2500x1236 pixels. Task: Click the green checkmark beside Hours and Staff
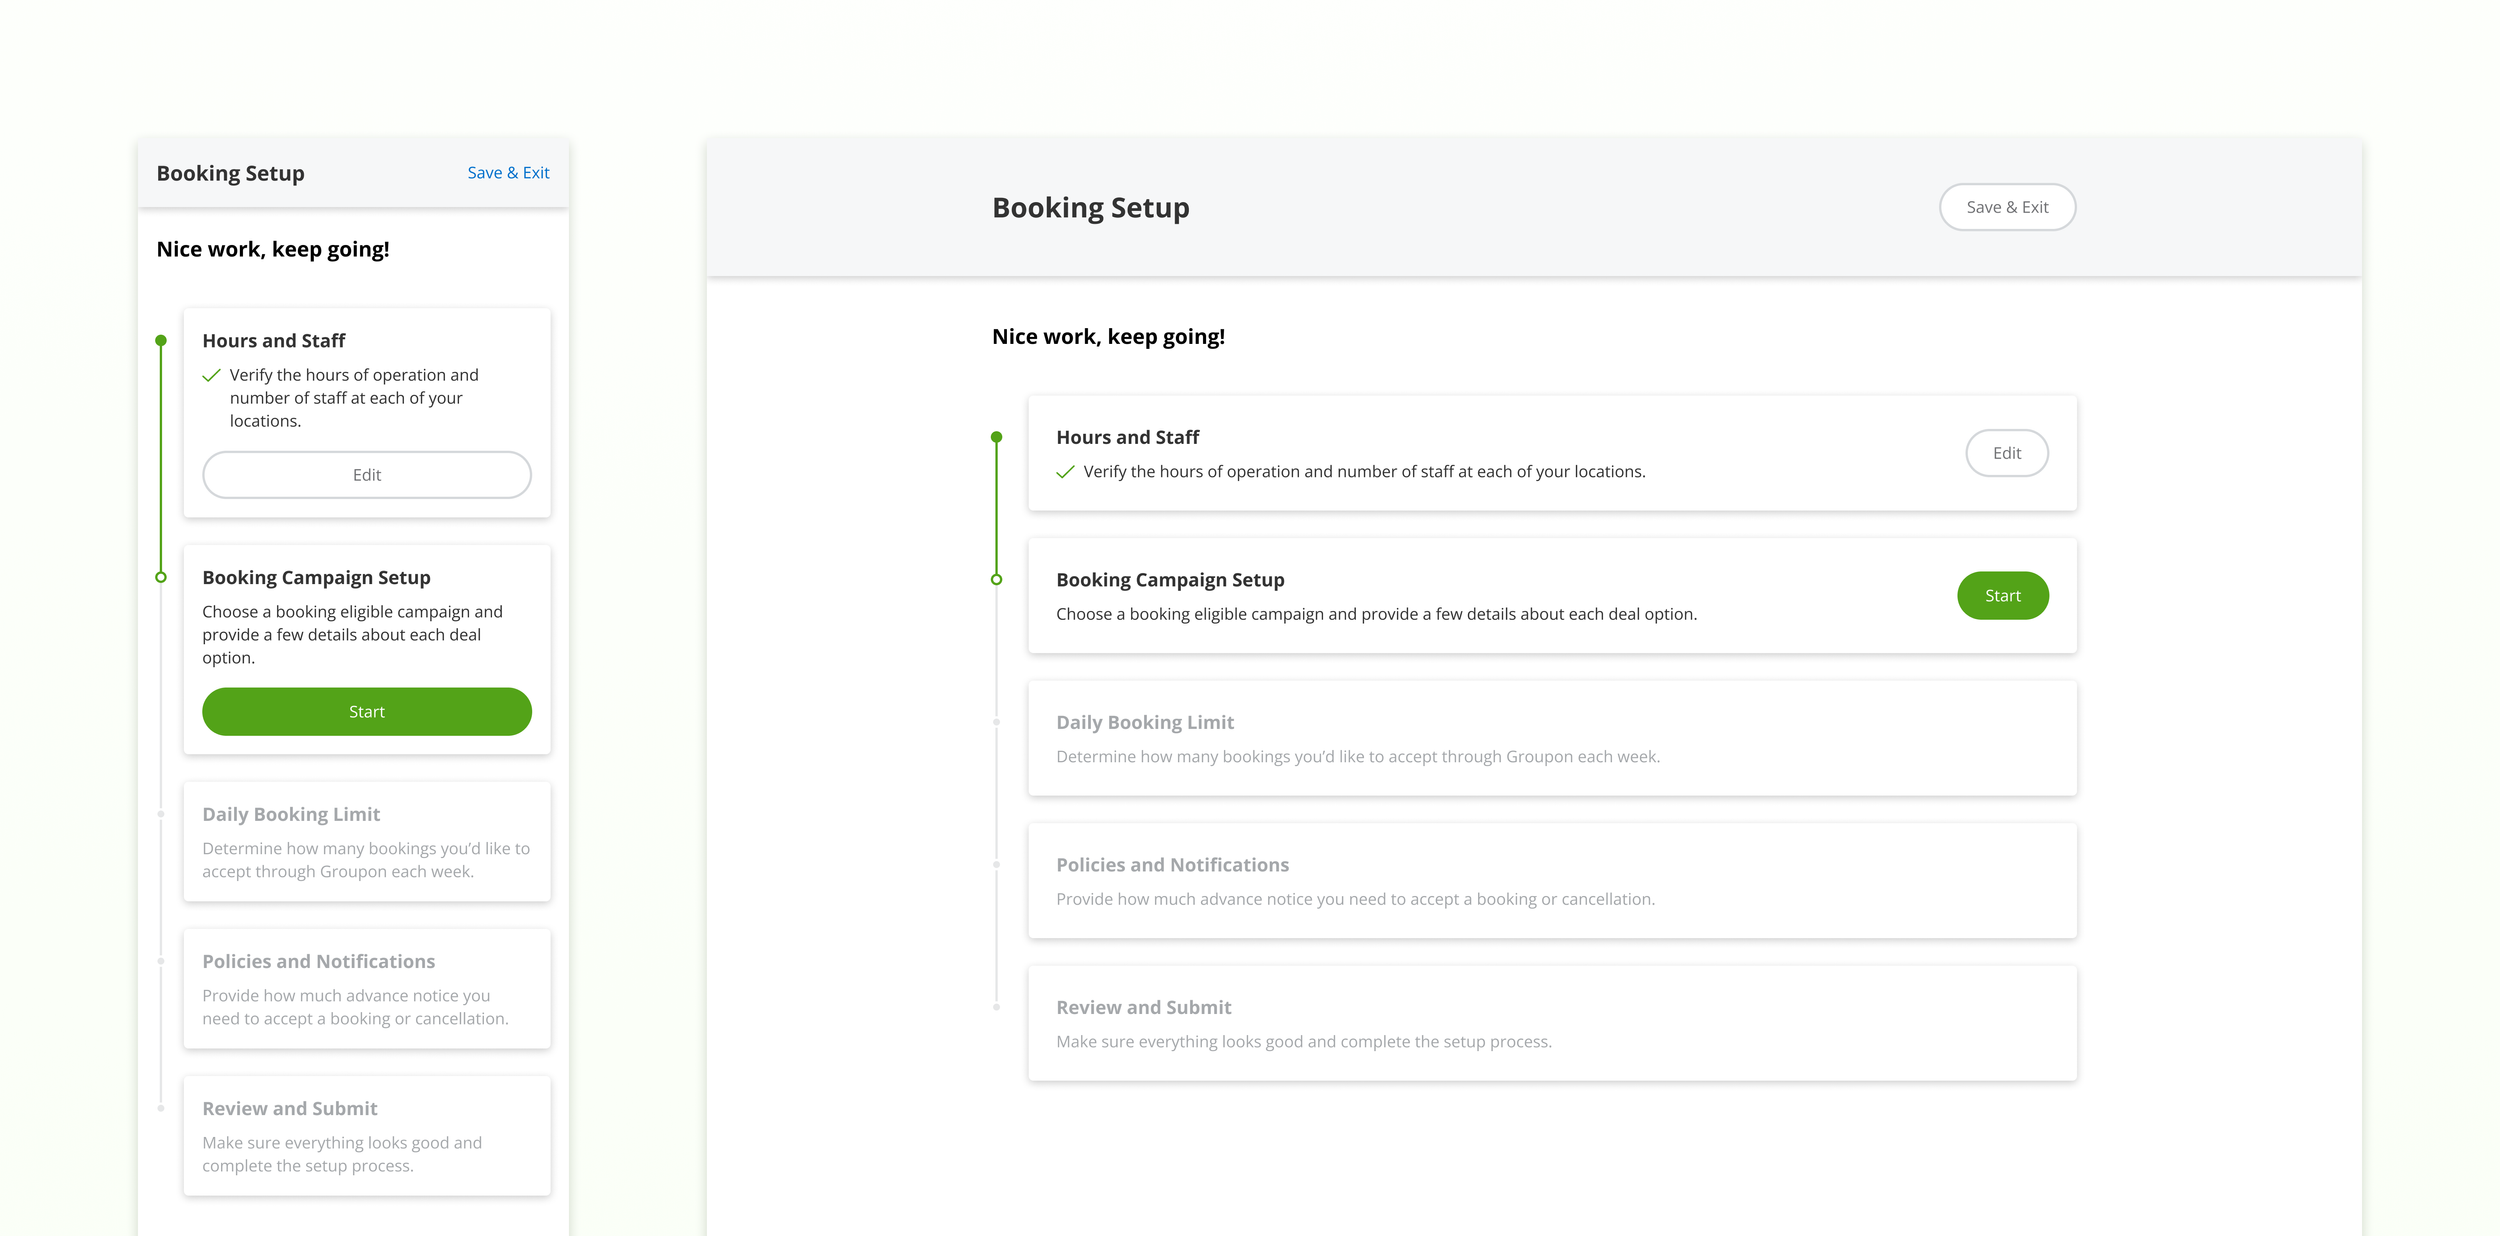tap(1065, 471)
